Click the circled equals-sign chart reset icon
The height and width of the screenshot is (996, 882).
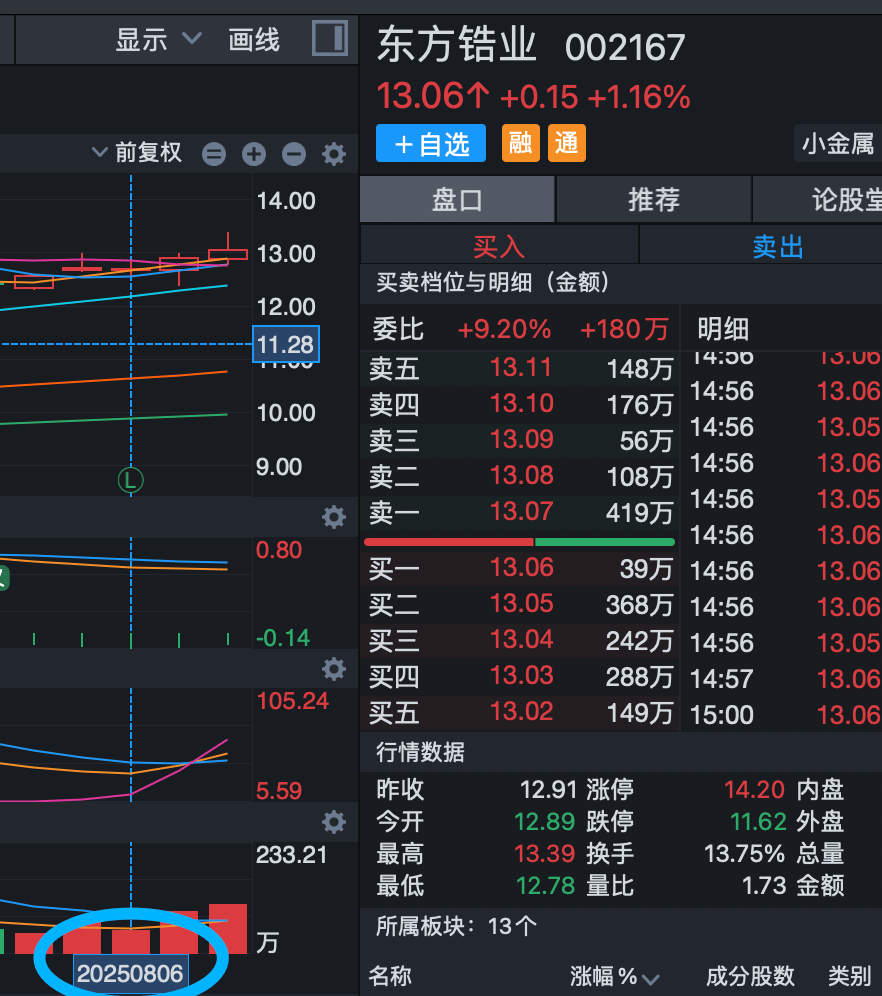point(214,154)
